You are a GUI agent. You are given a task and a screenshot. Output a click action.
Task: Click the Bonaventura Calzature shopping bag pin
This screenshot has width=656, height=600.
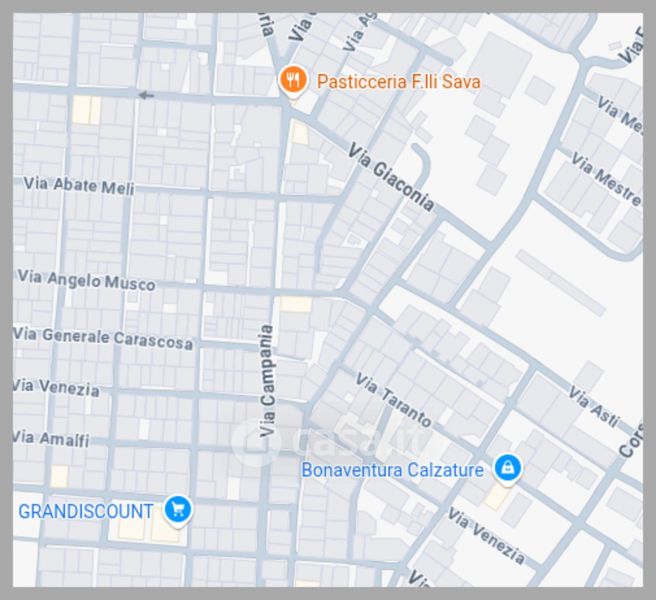pos(507,469)
